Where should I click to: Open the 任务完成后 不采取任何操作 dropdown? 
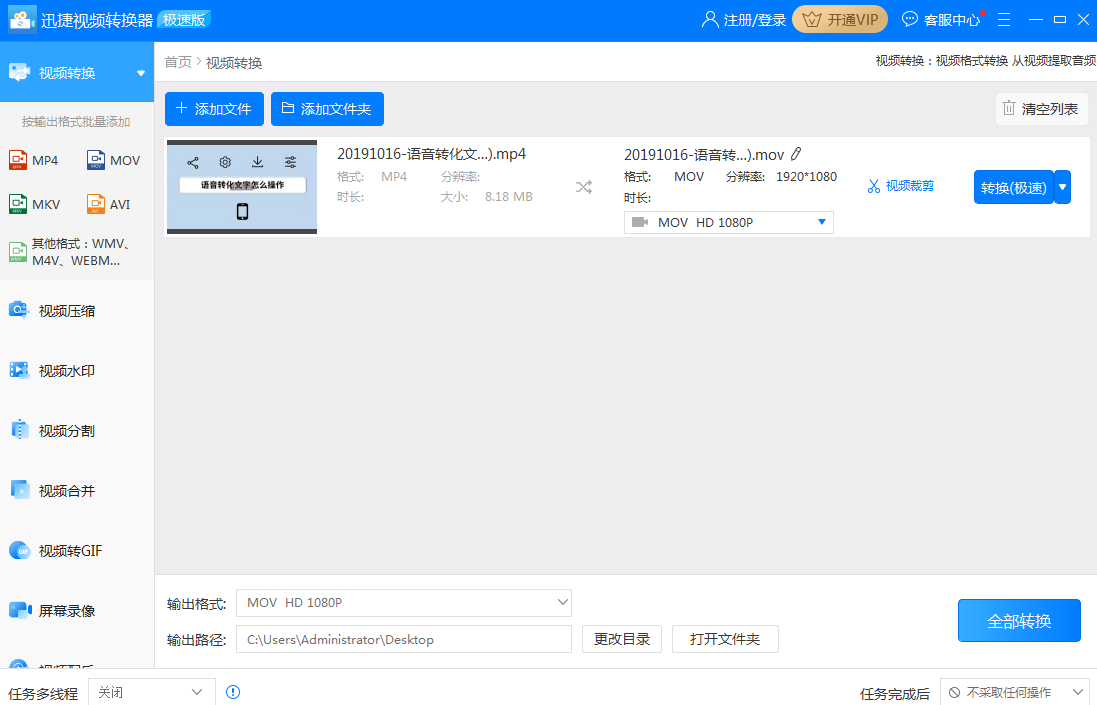click(x=1014, y=692)
